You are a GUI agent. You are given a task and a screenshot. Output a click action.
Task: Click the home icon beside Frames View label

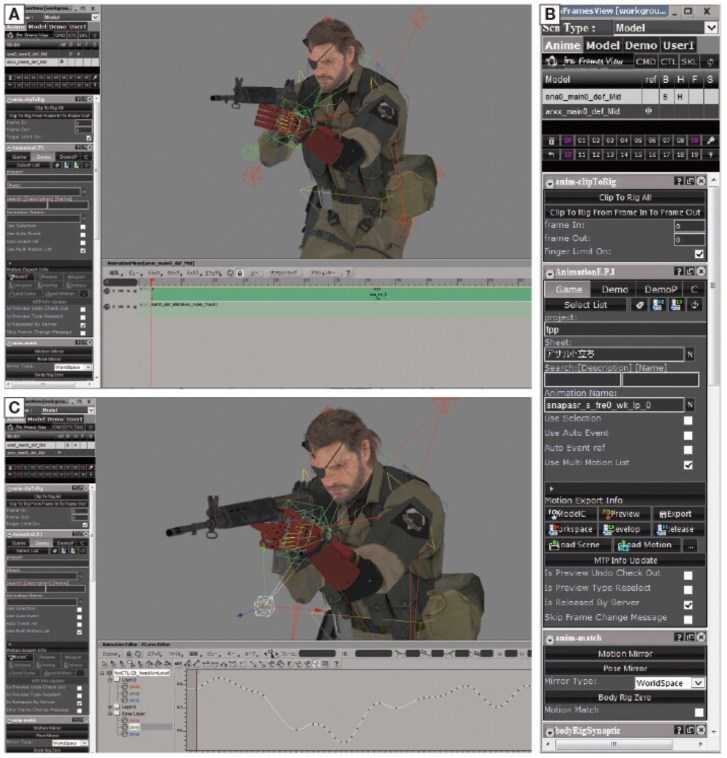(x=552, y=61)
